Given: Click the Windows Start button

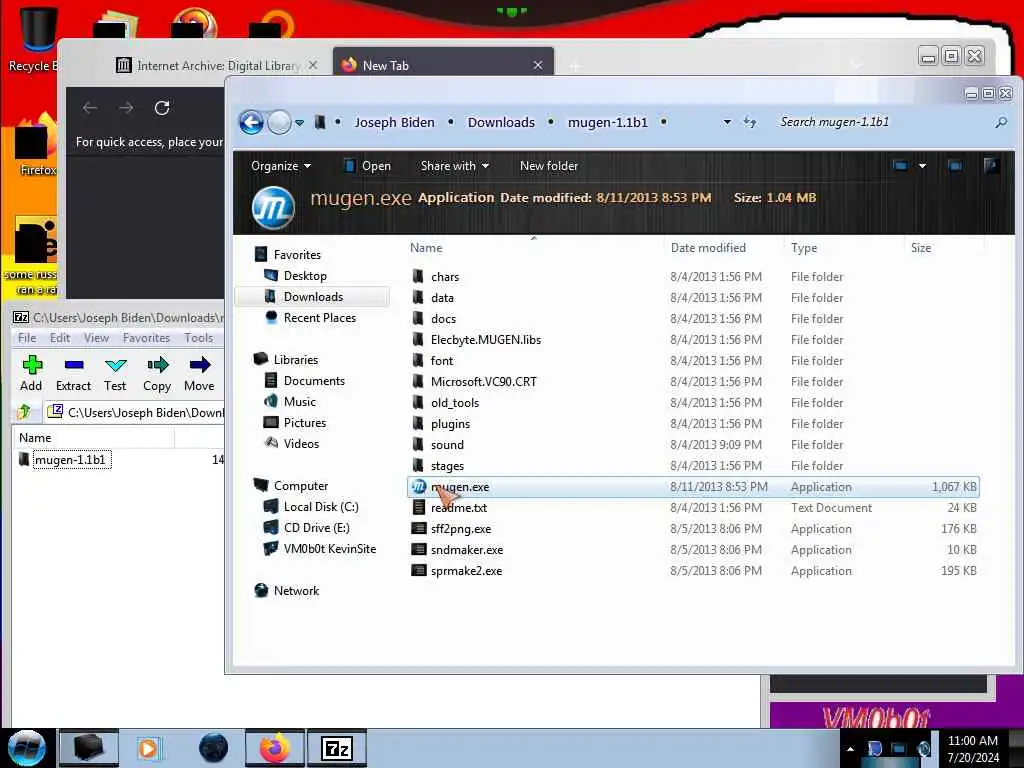Looking at the screenshot, I should tap(27, 748).
